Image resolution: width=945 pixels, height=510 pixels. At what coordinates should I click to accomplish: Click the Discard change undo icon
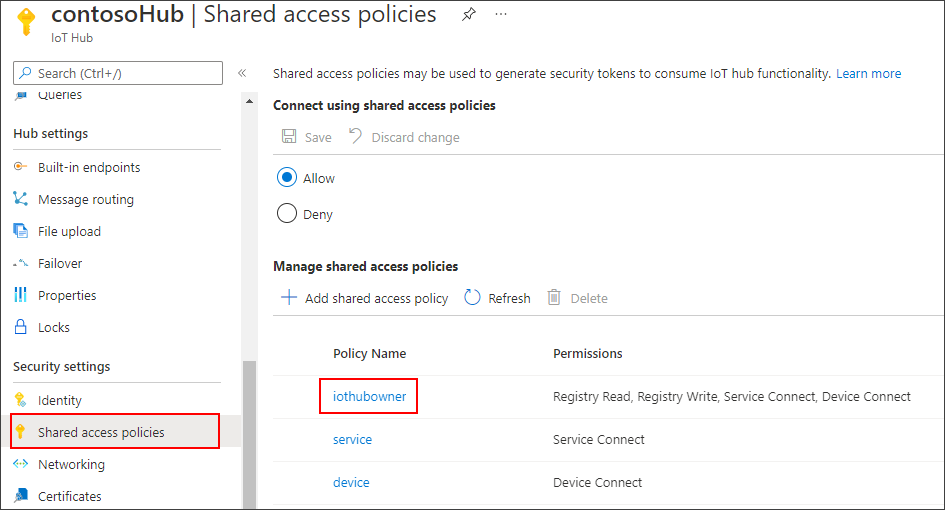tap(355, 137)
